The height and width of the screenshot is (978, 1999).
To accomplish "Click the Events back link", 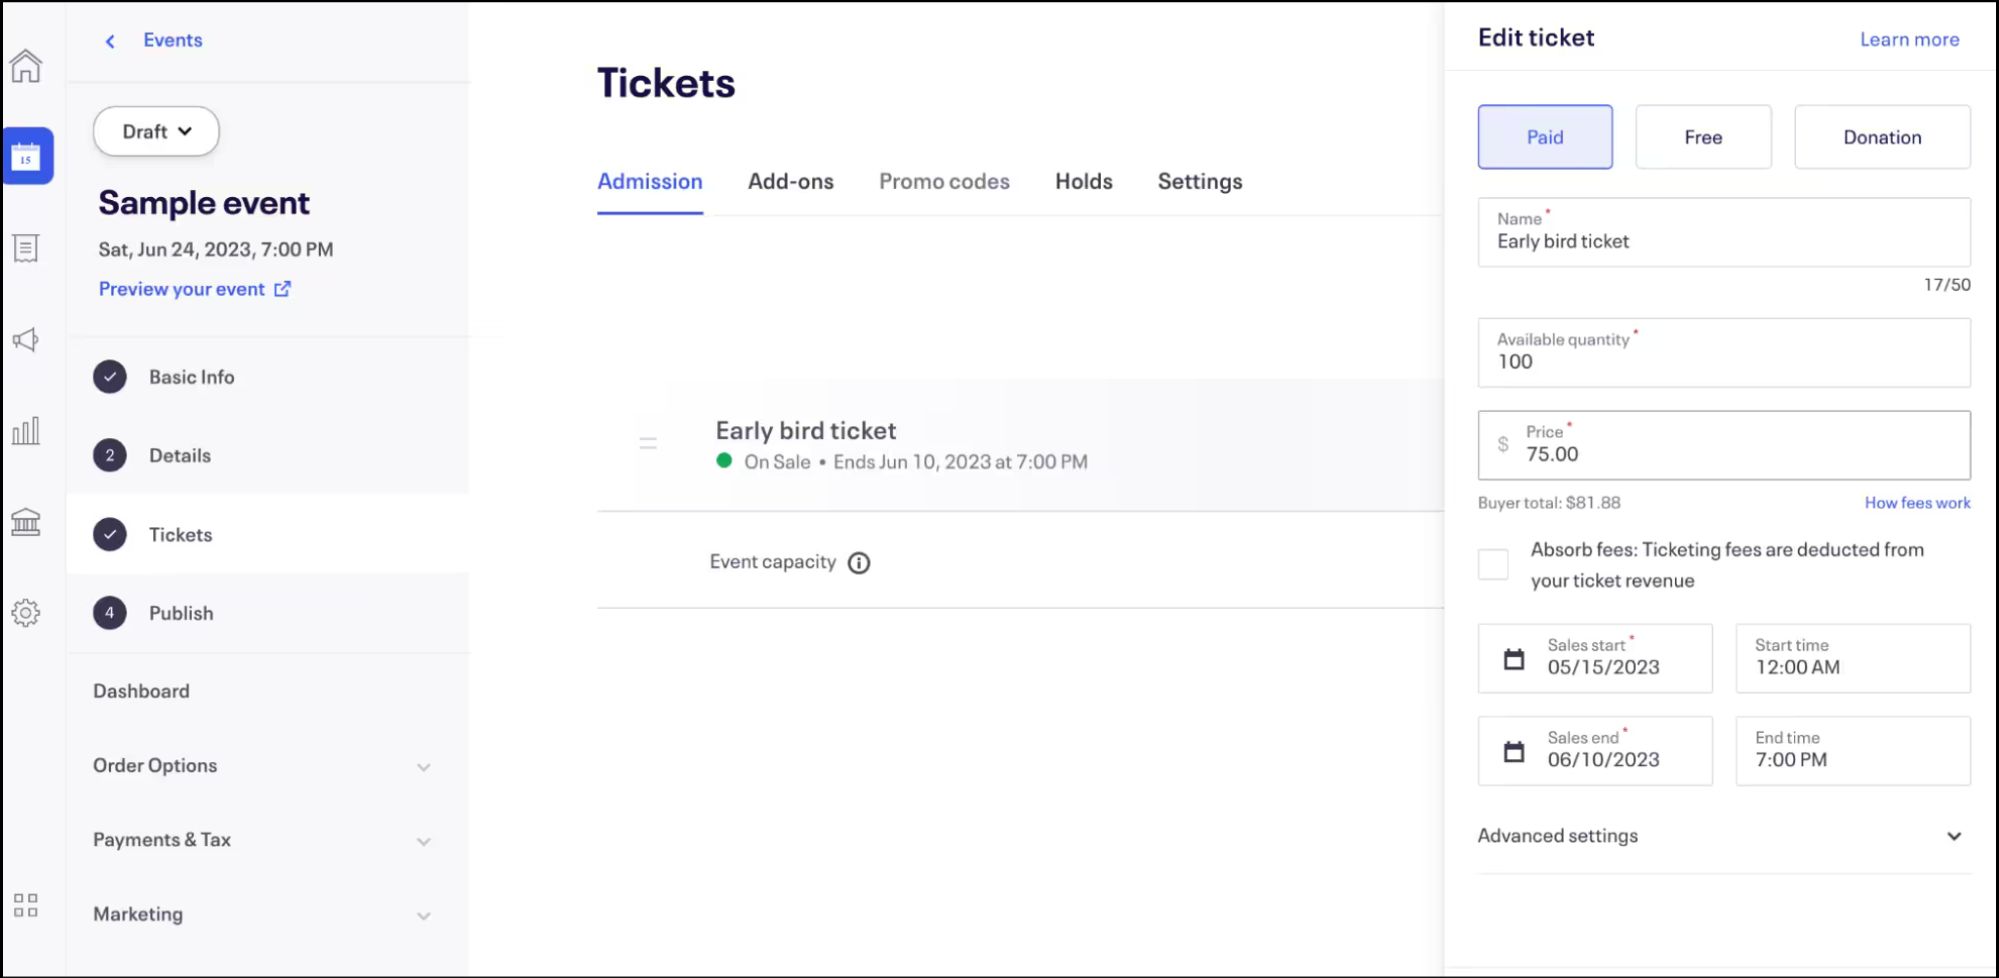I will pyautogui.click(x=172, y=40).
